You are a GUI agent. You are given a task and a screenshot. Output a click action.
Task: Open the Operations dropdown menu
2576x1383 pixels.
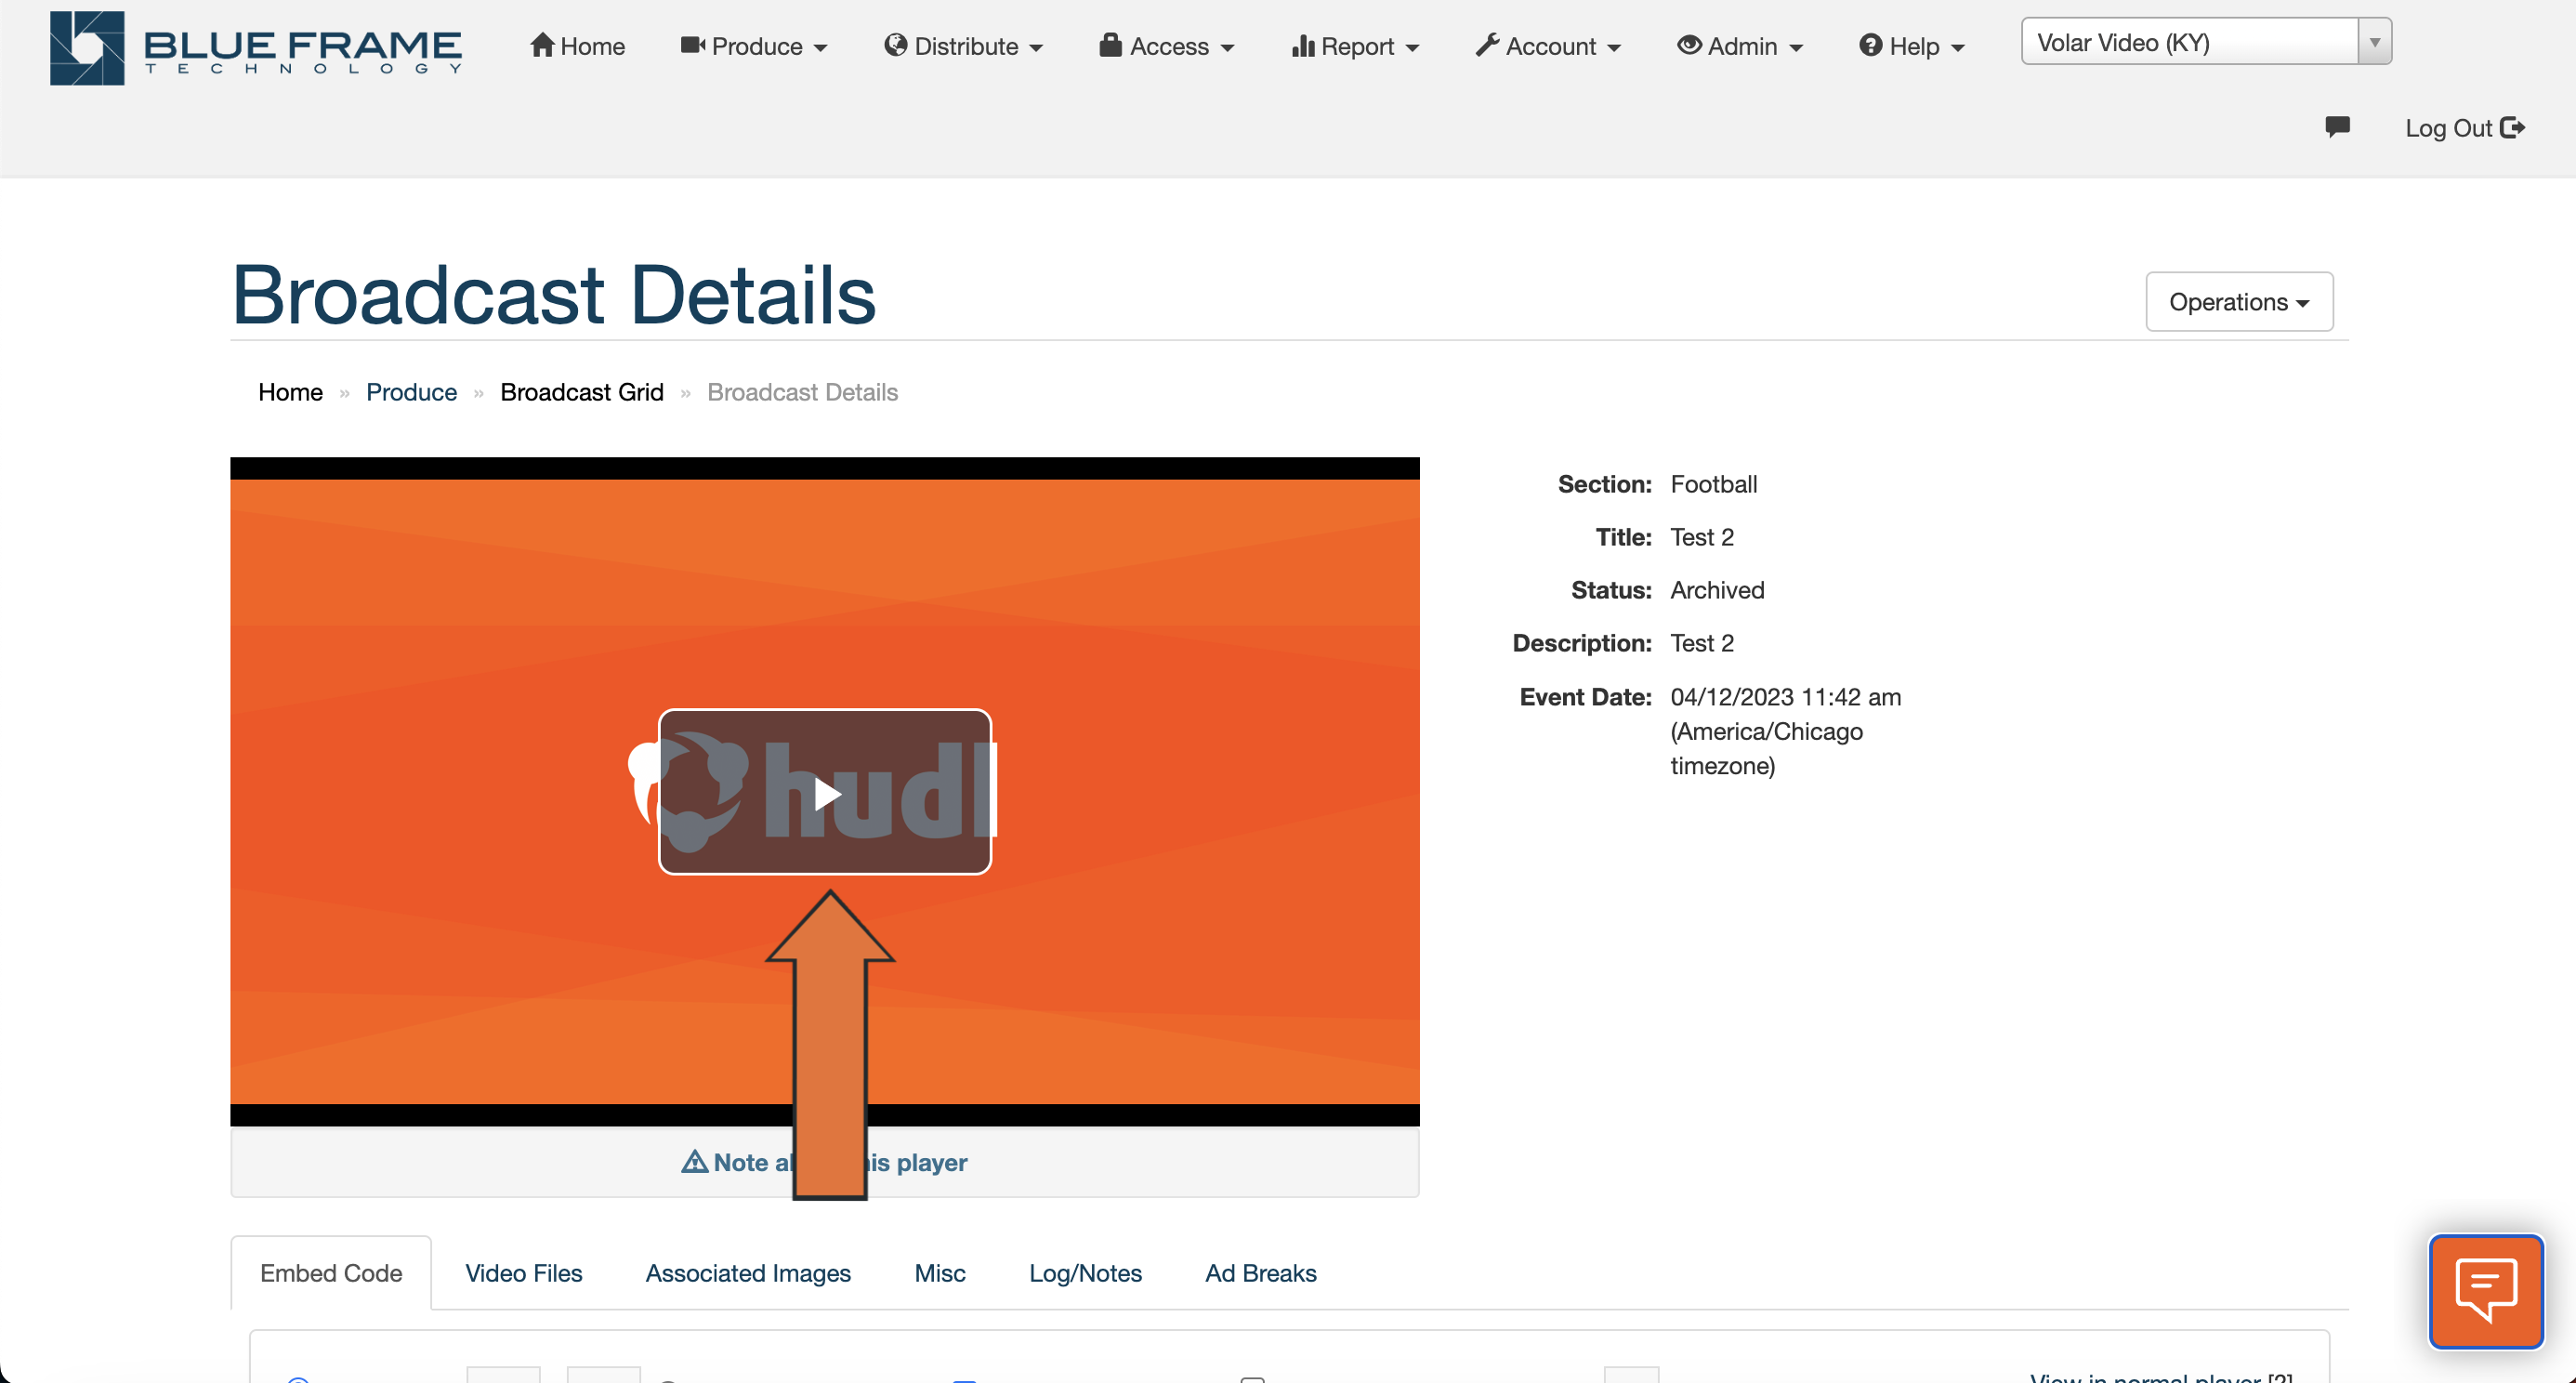[2238, 301]
